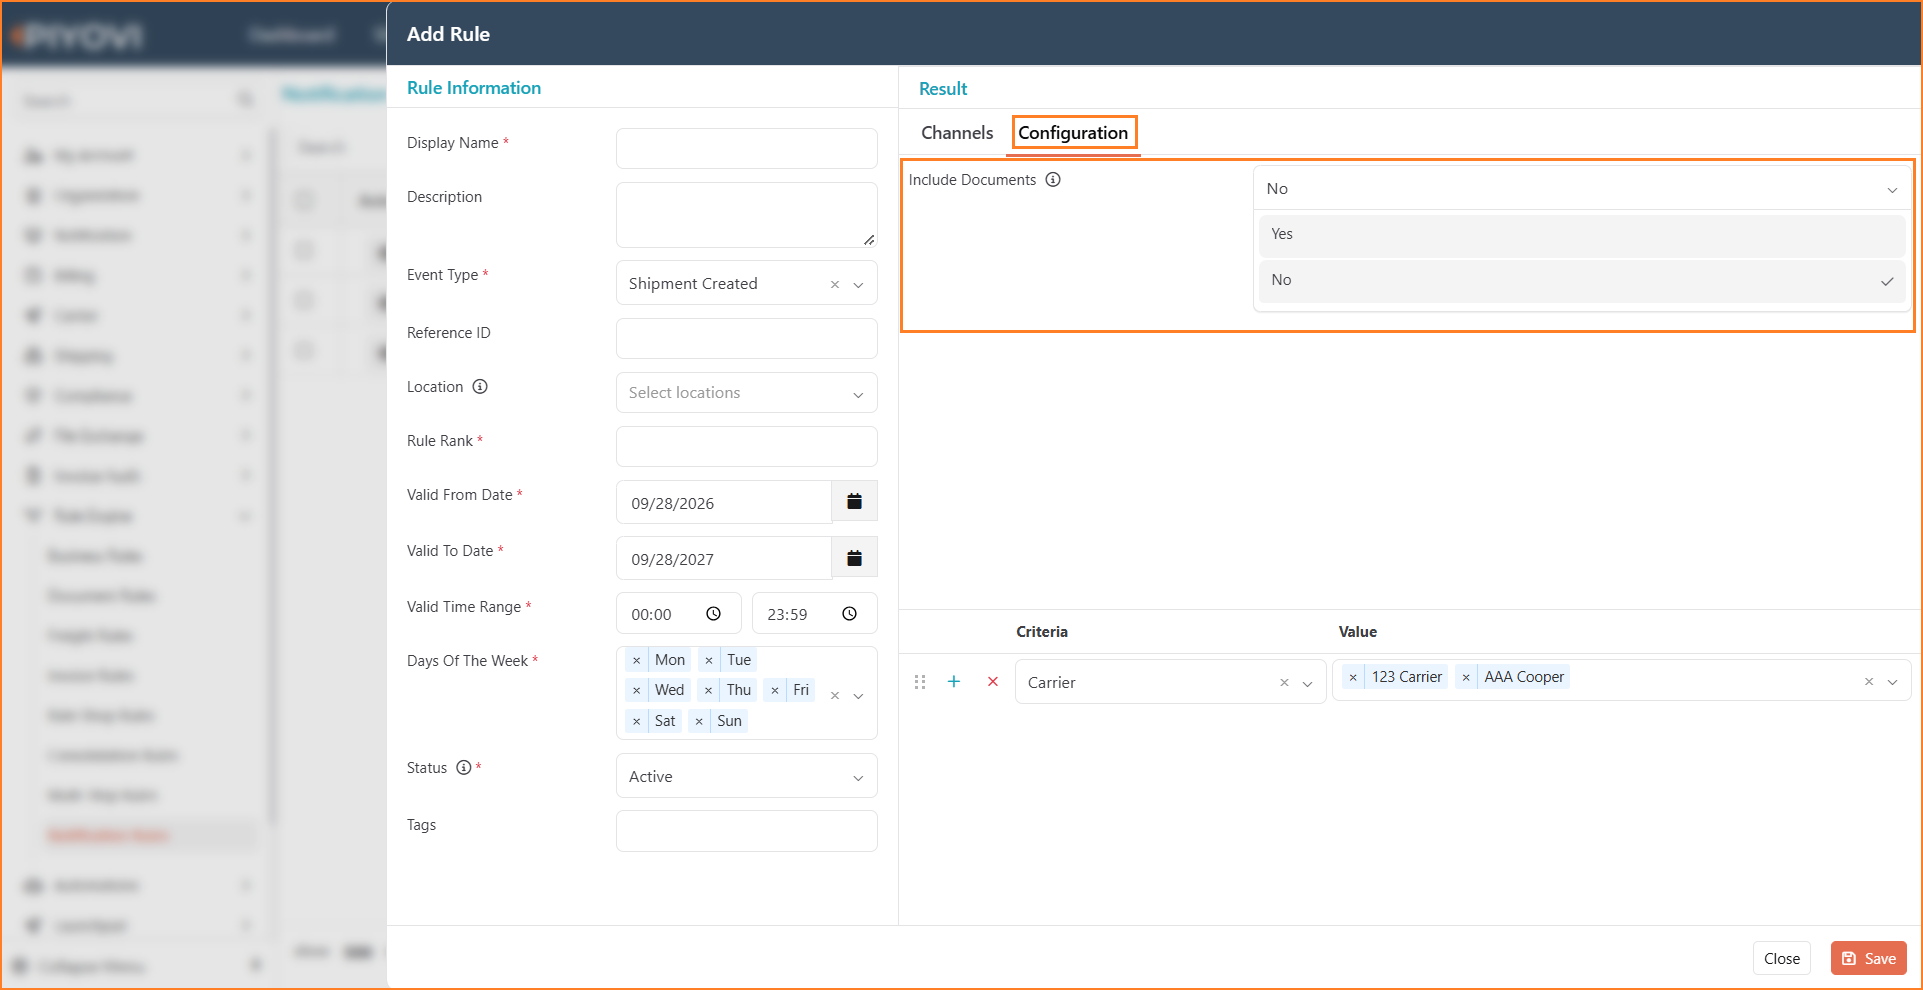Expand the Event Type dropdown
The width and height of the screenshot is (1923, 990).
pyautogui.click(x=858, y=285)
